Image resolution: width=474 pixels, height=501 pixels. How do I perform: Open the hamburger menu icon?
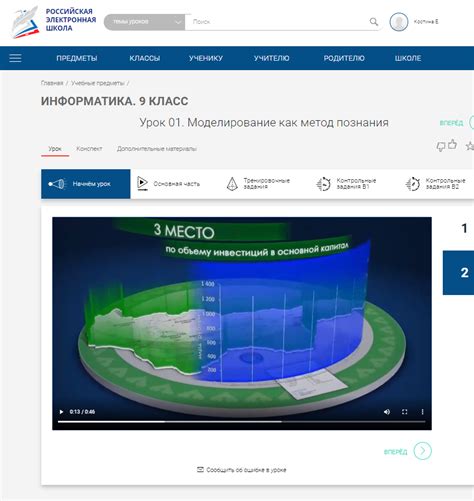click(15, 58)
